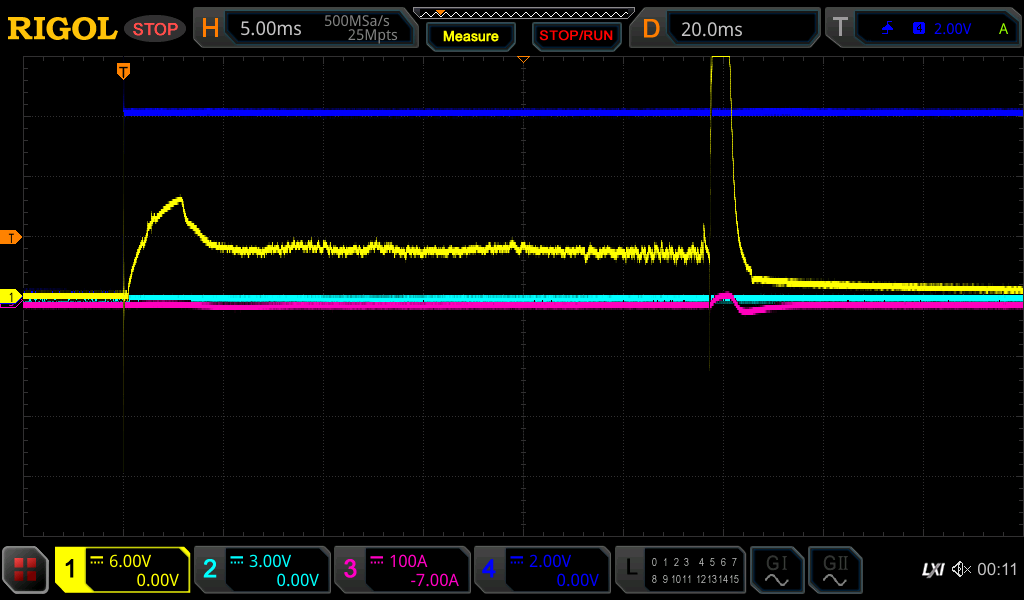Click channel 1 ground reference marker

12,297
